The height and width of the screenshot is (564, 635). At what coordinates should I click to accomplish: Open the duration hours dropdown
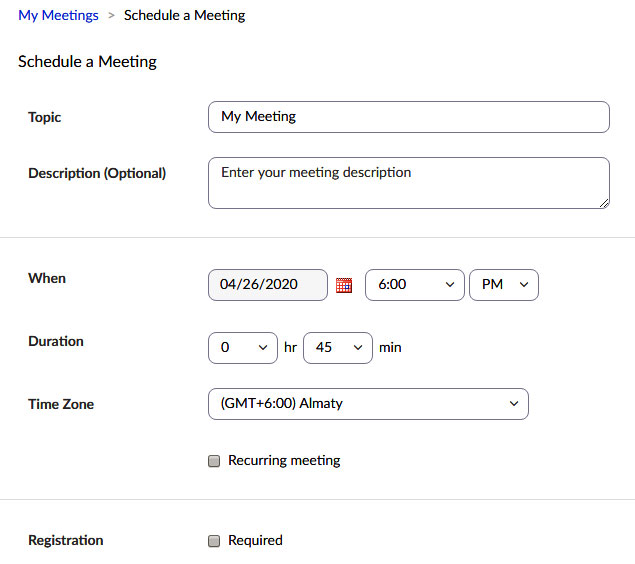(243, 348)
